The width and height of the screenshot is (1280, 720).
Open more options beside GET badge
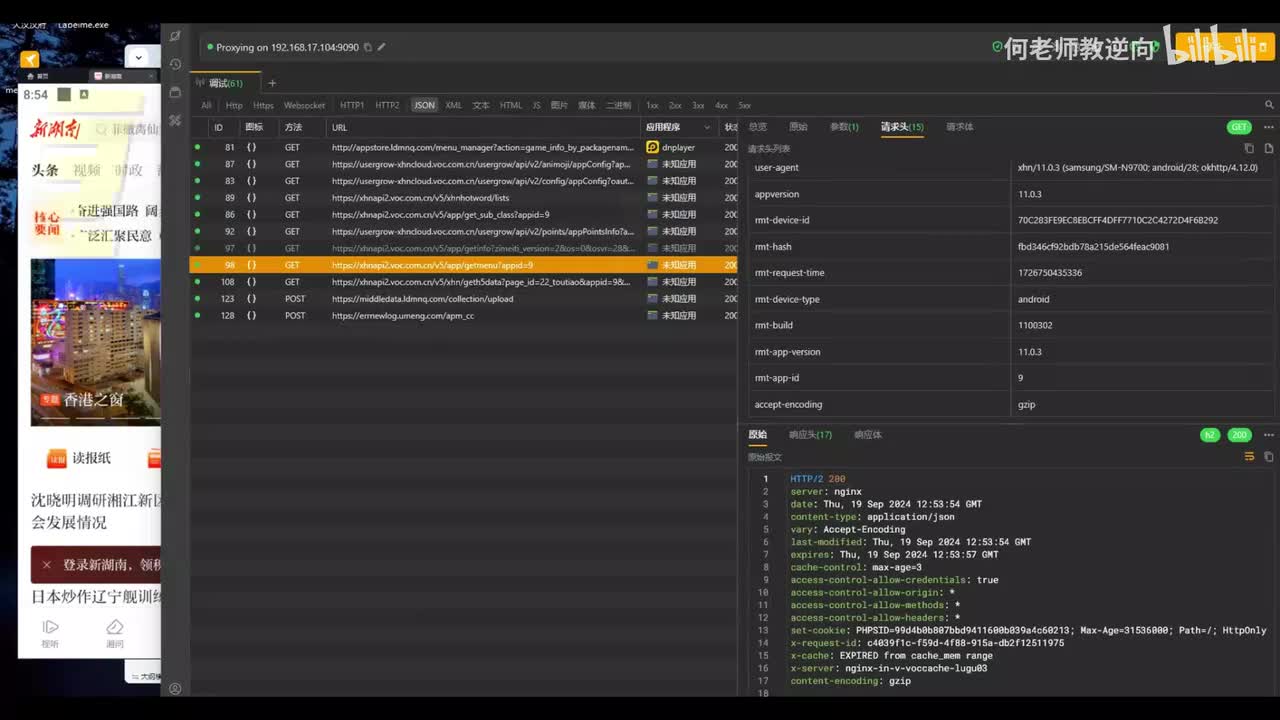1269,127
